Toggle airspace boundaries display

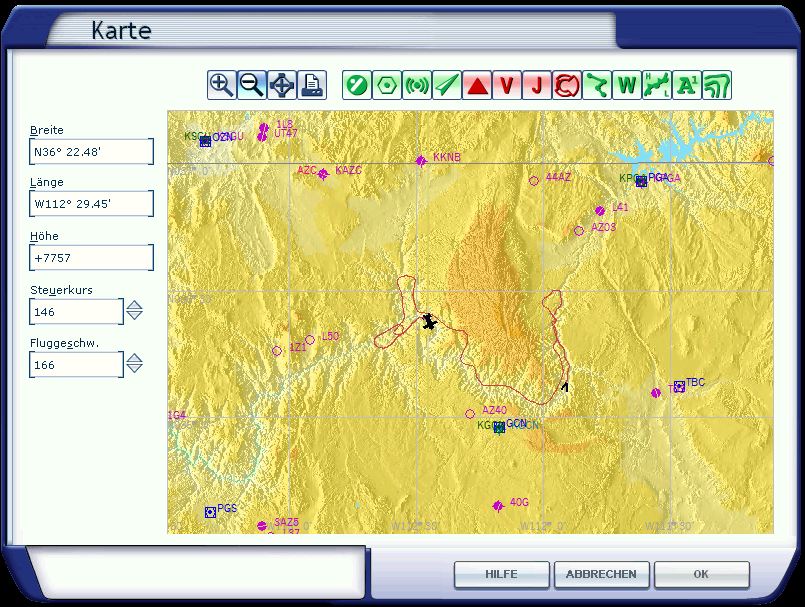pos(567,85)
